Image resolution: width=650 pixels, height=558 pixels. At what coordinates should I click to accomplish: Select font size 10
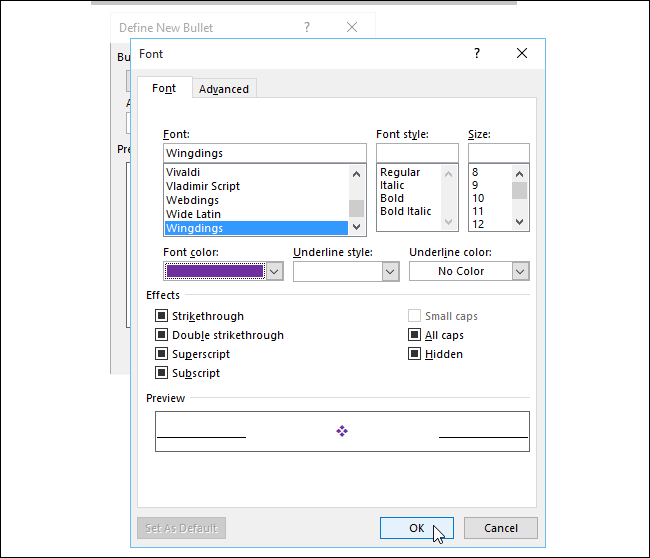(x=478, y=198)
